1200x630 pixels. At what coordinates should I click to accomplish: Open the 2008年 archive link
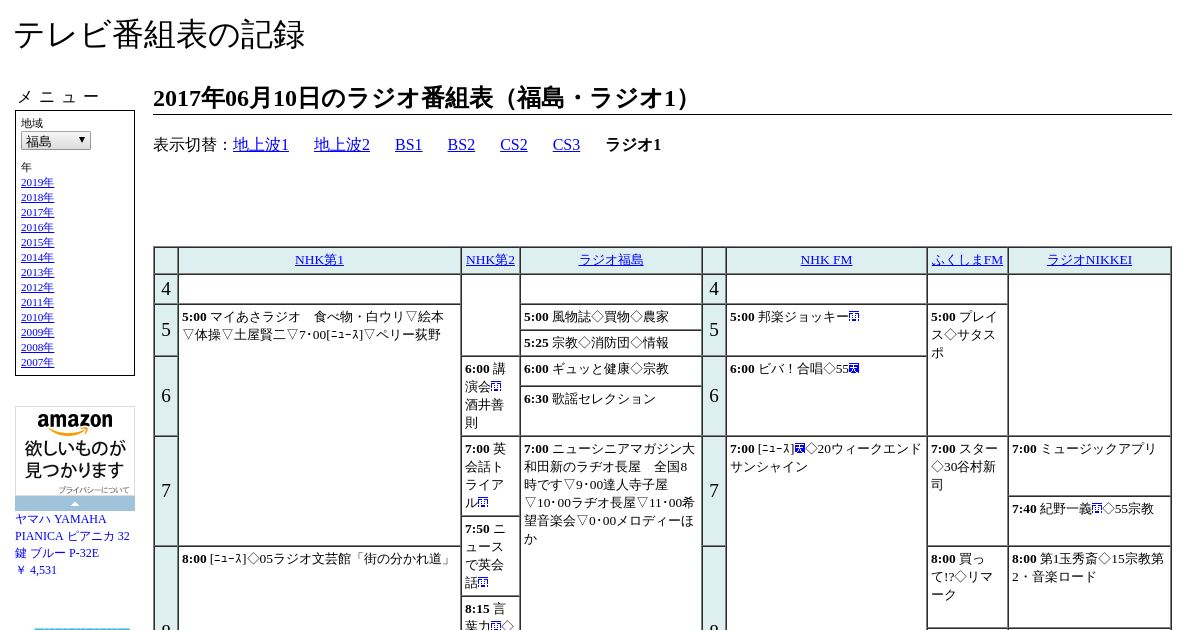point(37,347)
